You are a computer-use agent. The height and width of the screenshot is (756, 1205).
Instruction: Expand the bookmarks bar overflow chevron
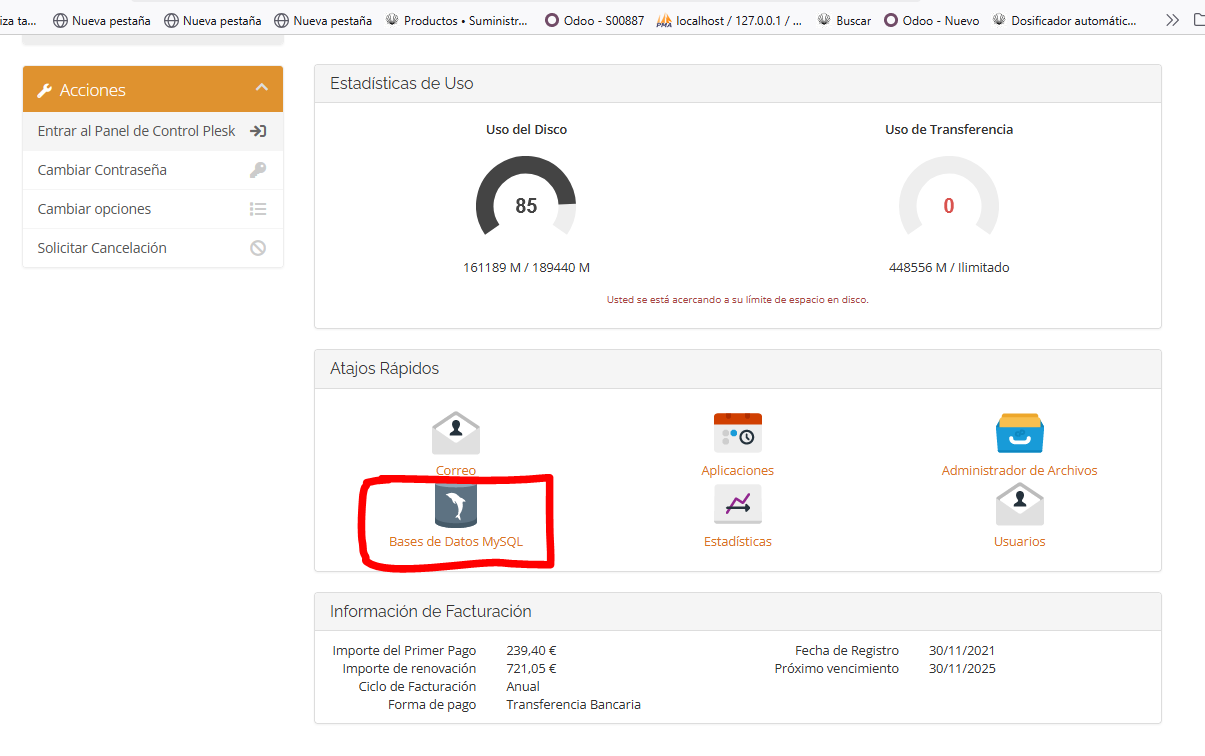pos(1172,20)
